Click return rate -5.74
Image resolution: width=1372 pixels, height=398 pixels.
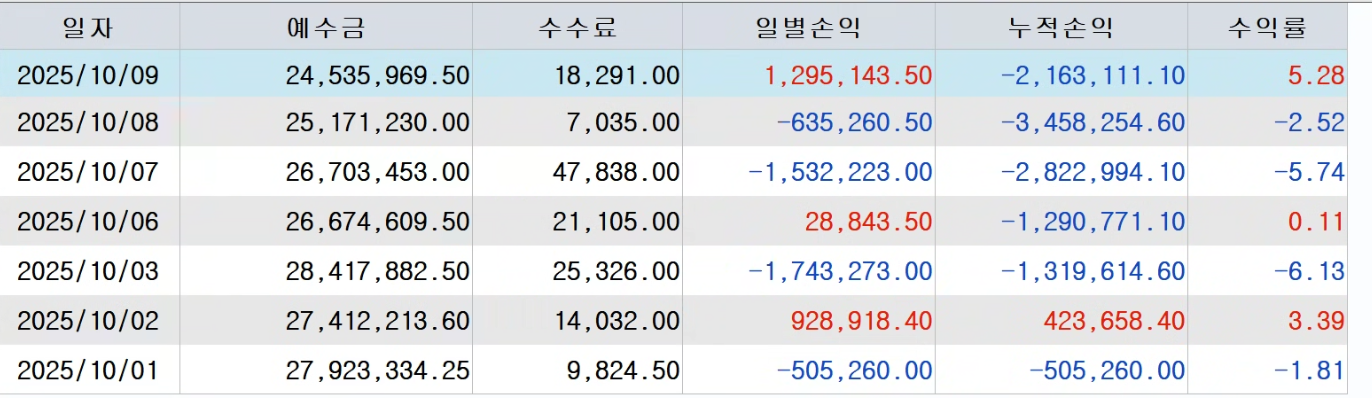1309,172
